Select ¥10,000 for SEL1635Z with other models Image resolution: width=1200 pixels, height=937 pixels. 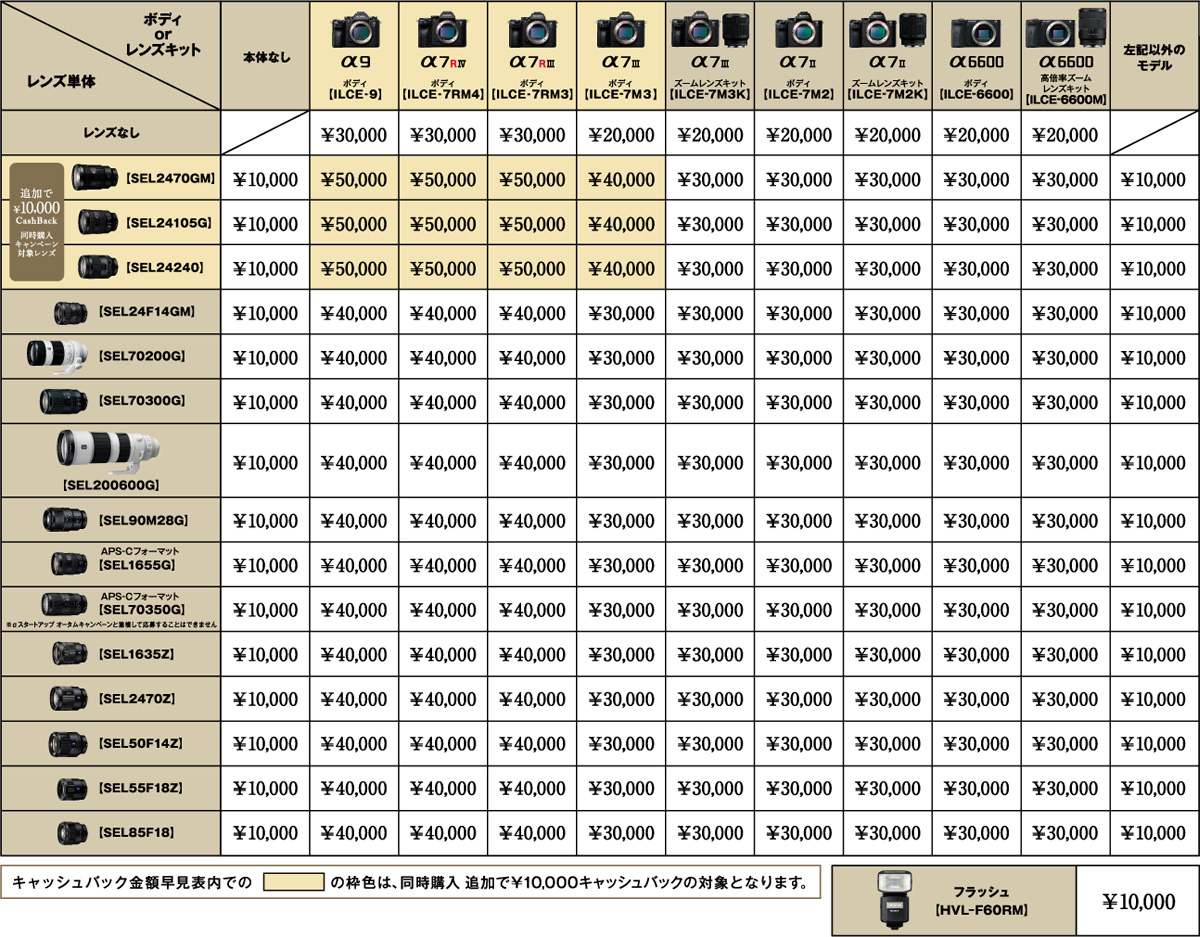coord(1154,655)
